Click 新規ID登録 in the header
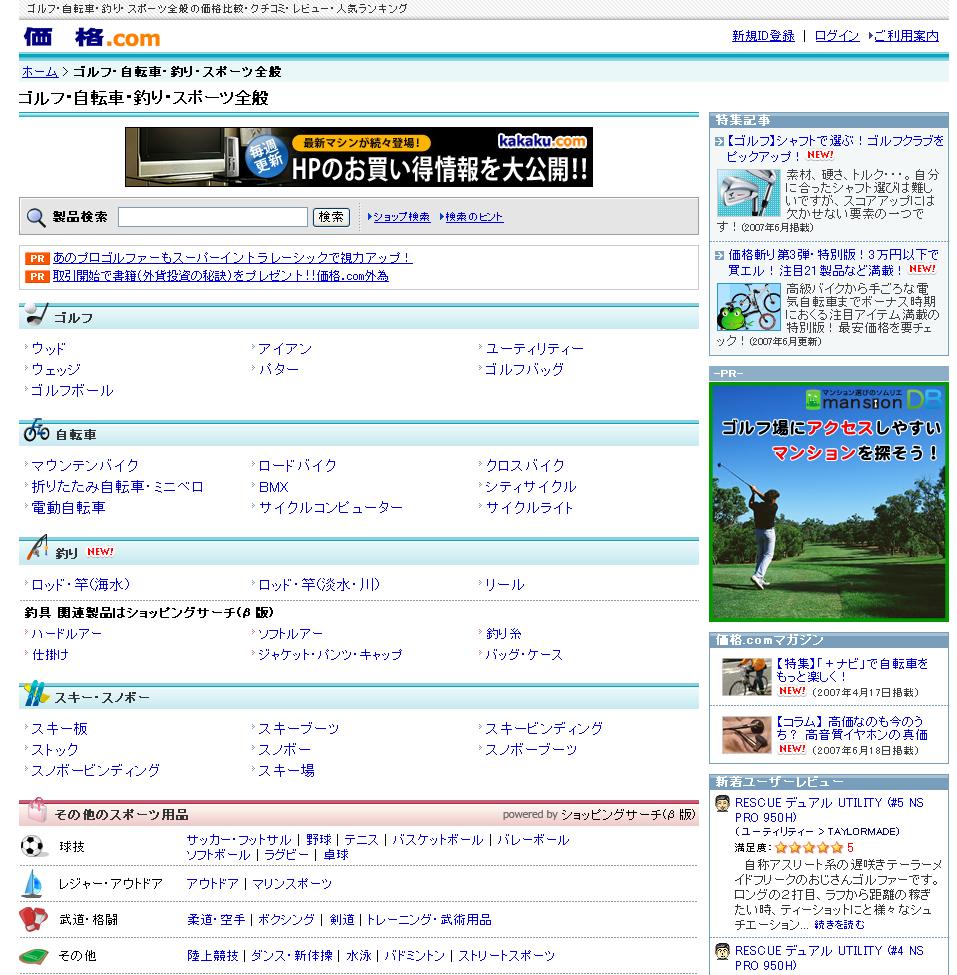The image size is (957, 975). click(763, 36)
